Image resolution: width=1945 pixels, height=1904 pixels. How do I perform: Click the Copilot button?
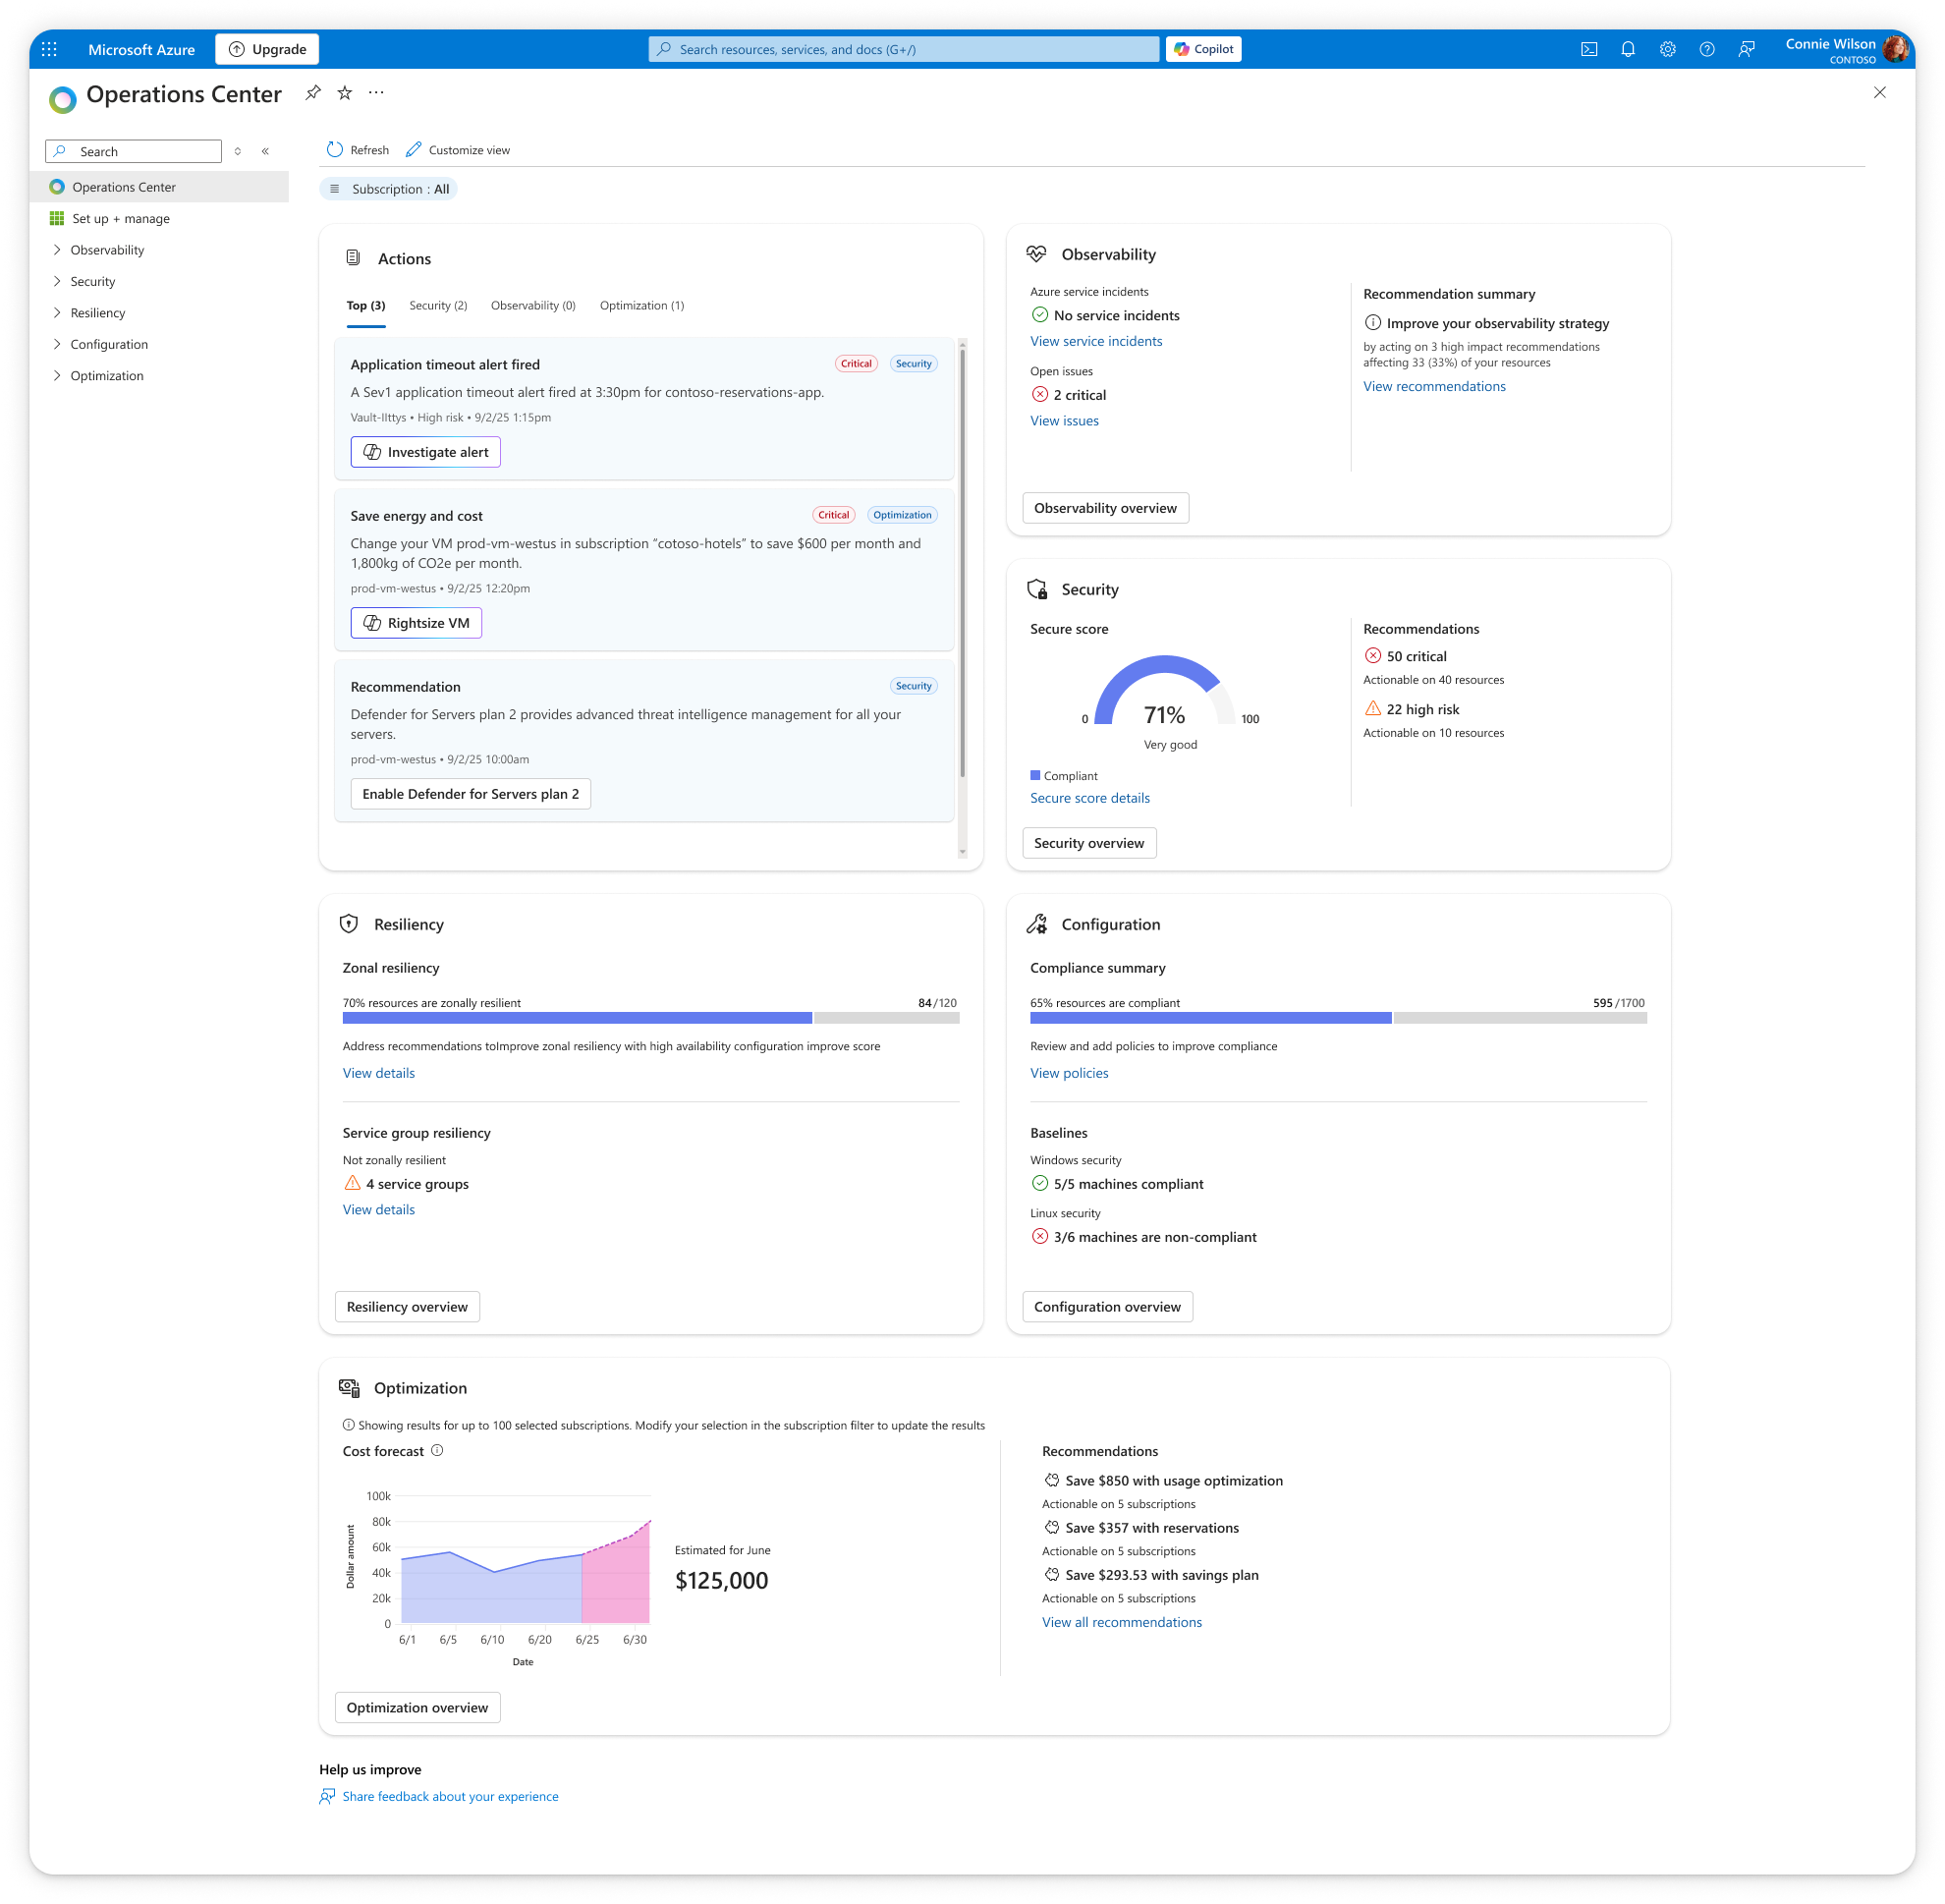pos(1203,49)
